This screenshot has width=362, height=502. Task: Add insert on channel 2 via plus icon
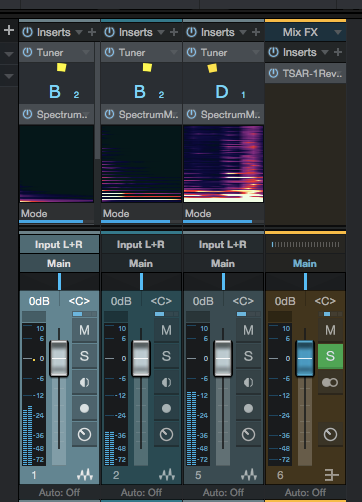(x=174, y=32)
